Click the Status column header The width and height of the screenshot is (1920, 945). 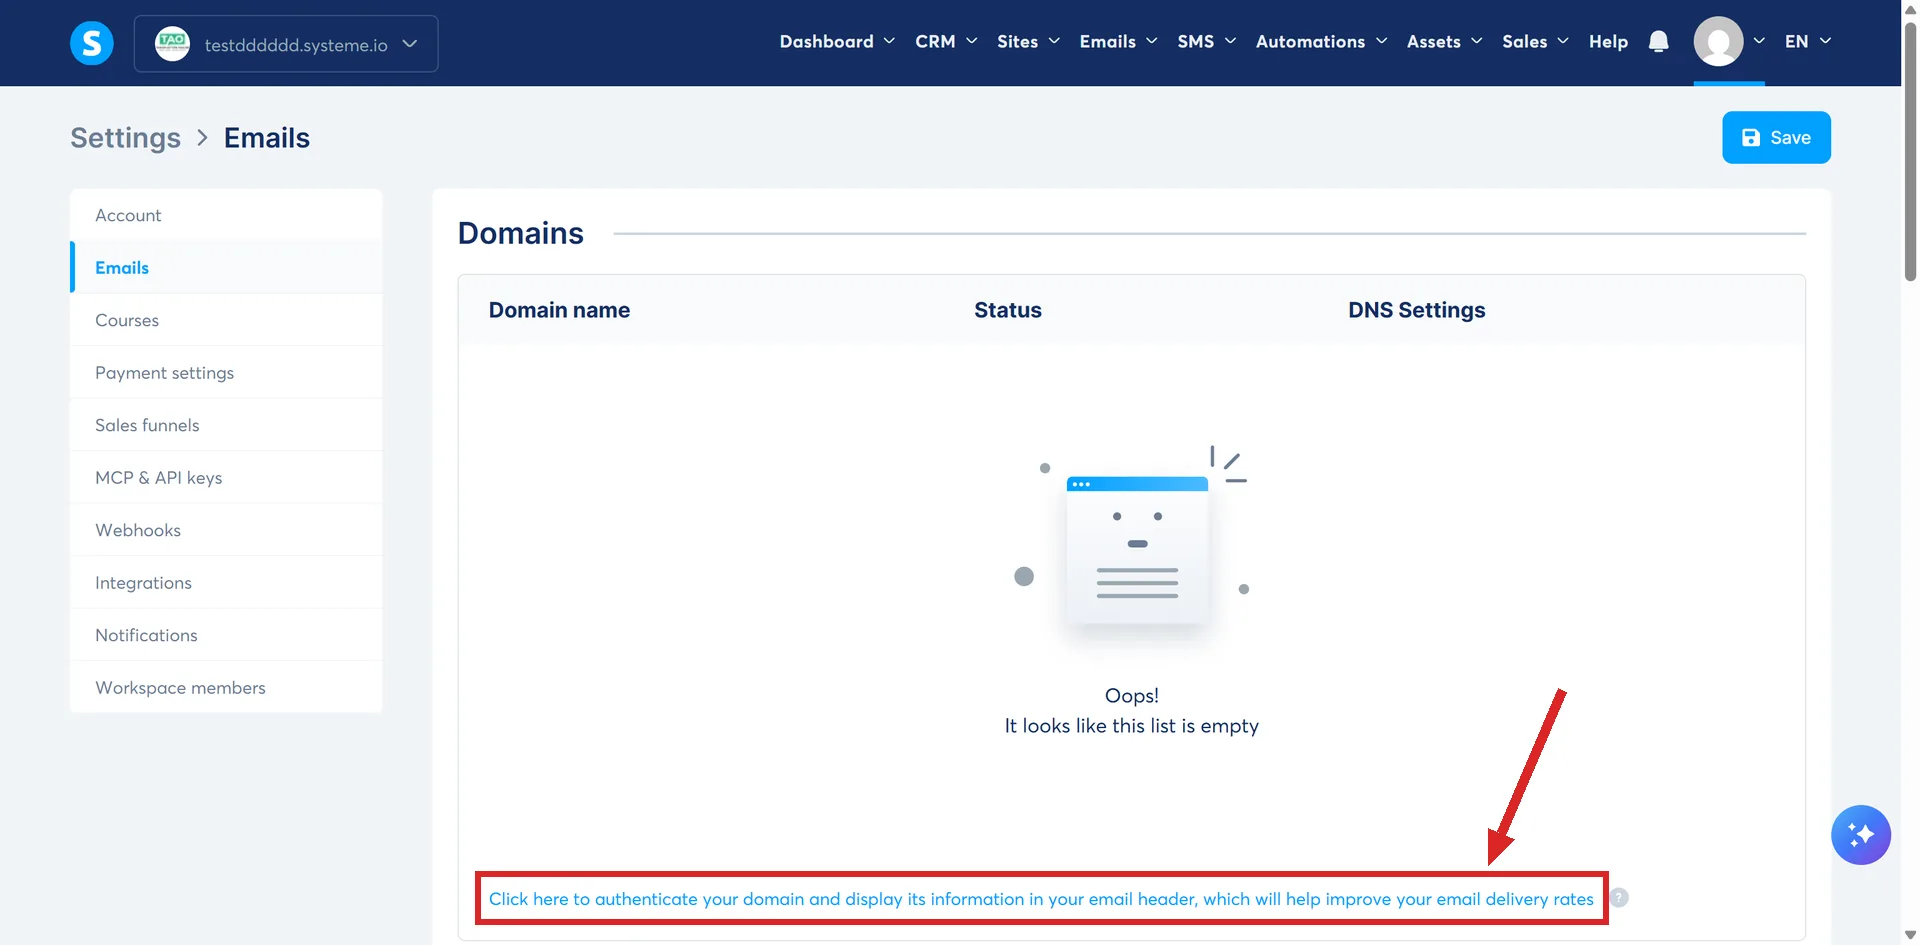[1008, 310]
